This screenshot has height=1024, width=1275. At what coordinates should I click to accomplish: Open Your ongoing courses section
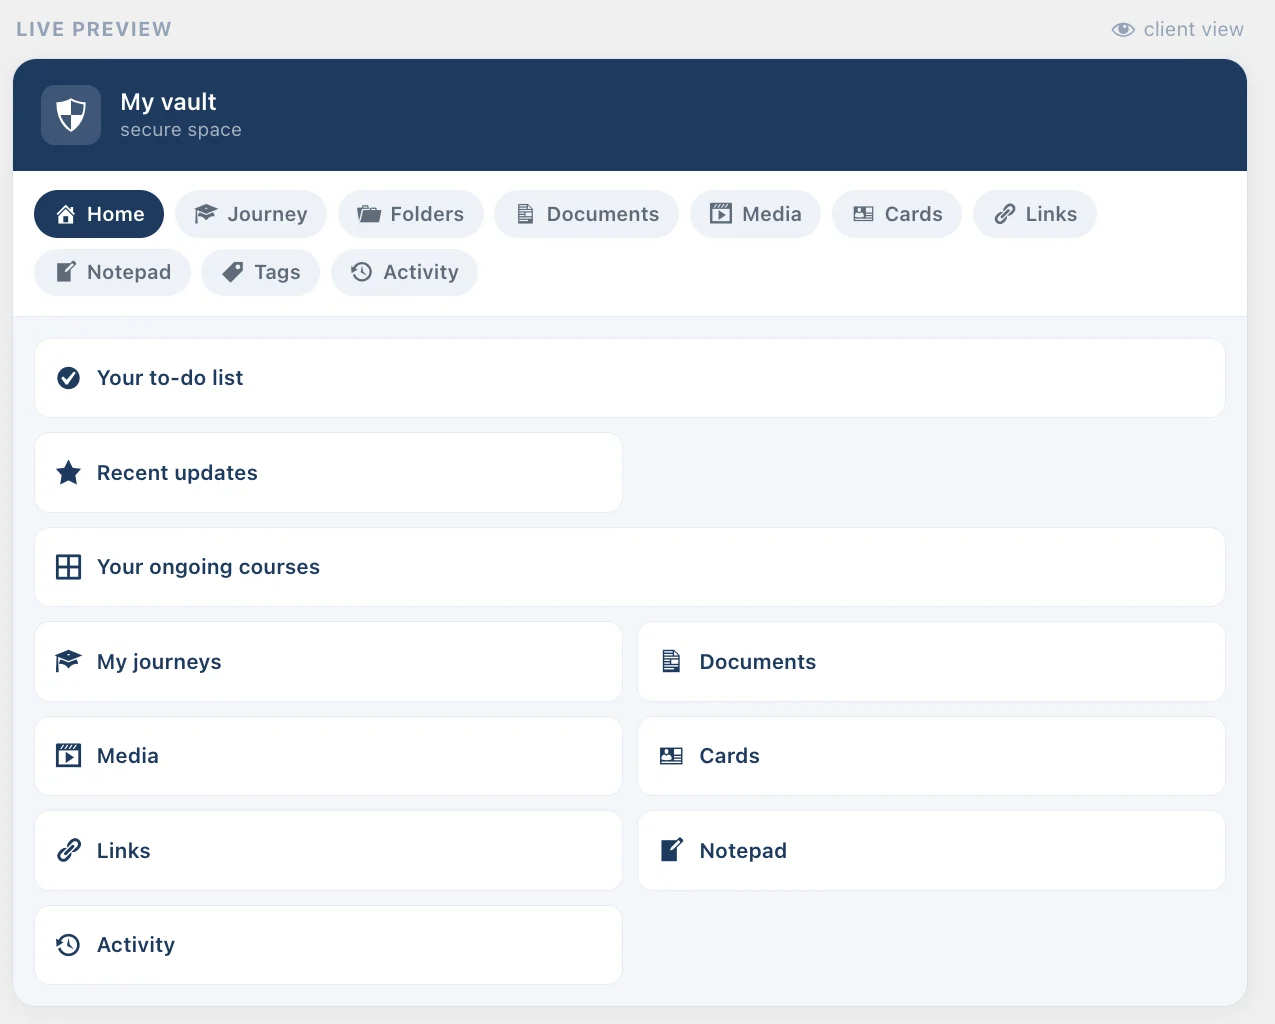[630, 567]
